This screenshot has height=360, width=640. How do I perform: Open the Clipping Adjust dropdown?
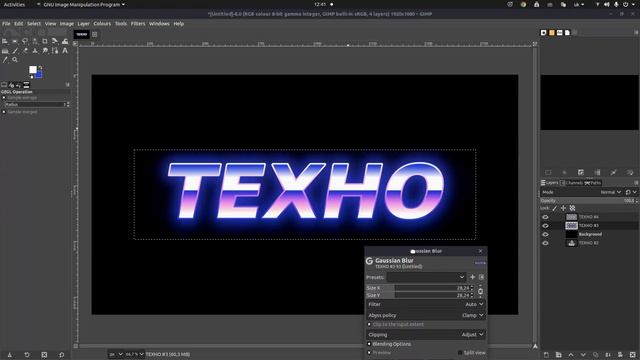425,335
